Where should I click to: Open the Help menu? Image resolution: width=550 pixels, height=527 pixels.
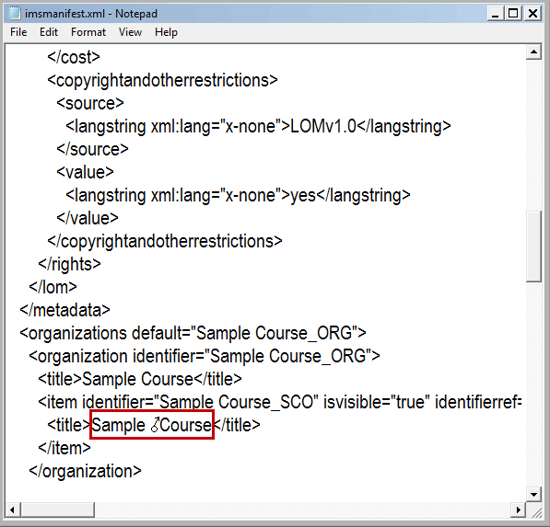[166, 32]
